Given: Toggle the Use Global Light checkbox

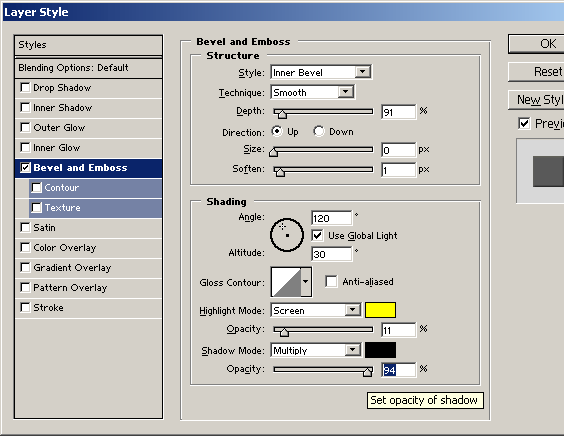Looking at the screenshot, I should point(317,236).
